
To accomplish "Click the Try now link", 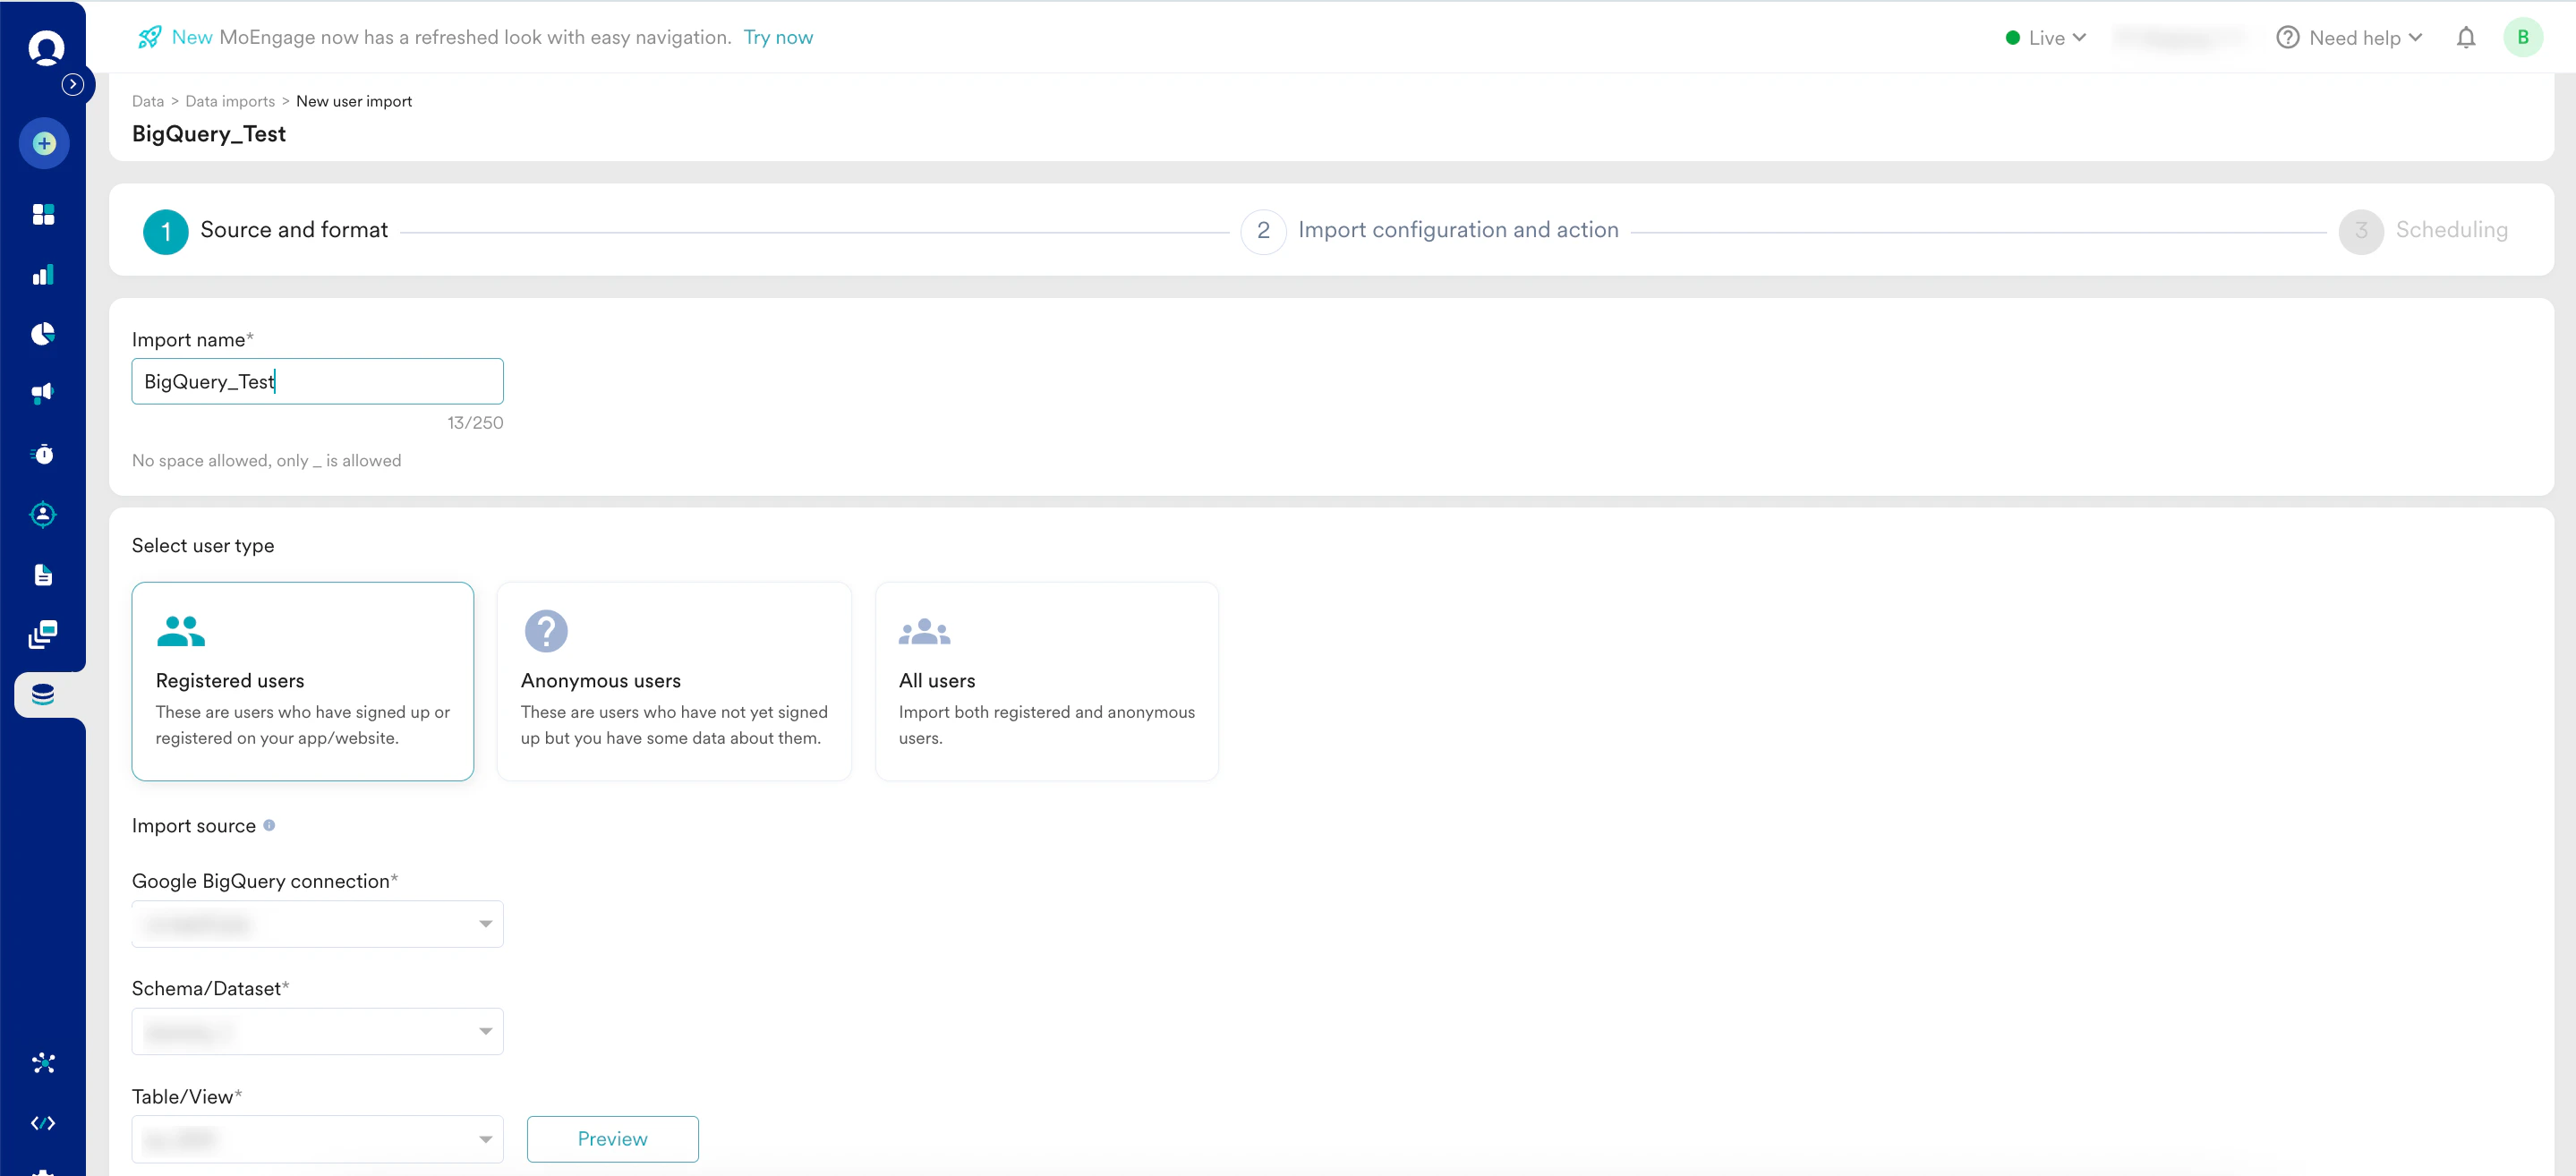I will click(x=778, y=38).
